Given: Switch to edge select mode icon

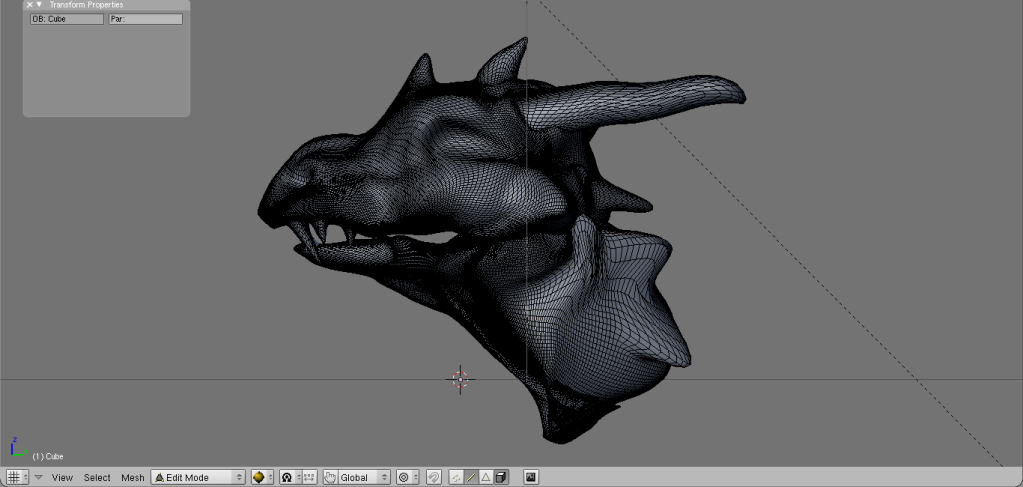Looking at the screenshot, I should tap(471, 477).
